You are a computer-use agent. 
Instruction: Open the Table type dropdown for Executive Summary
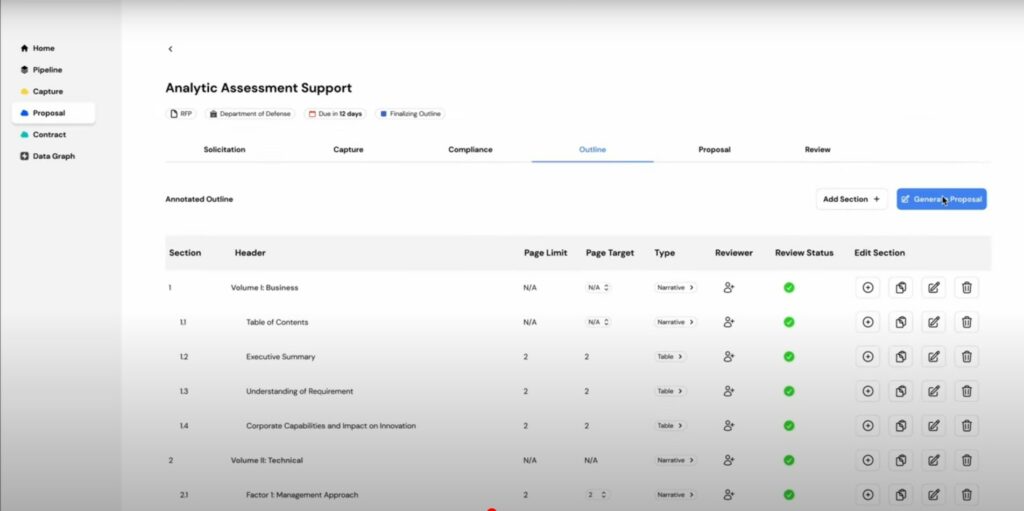[670, 357]
